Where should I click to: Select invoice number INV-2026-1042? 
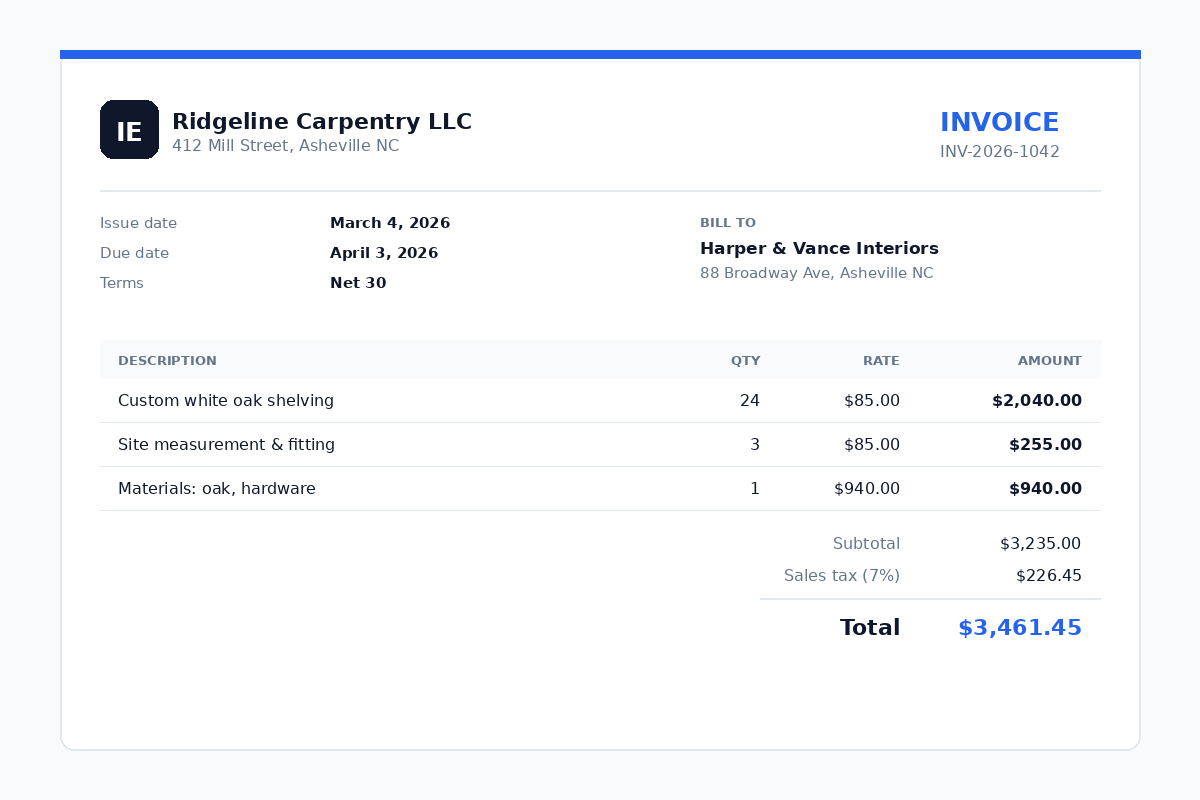[x=999, y=152]
